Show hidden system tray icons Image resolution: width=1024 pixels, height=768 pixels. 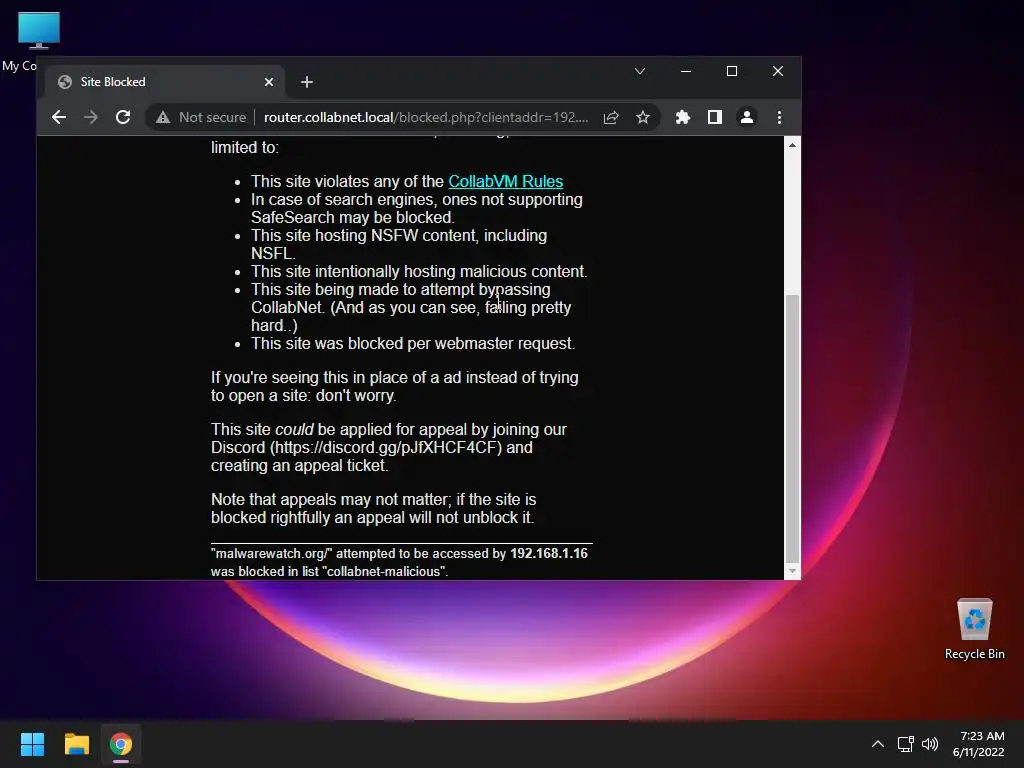pyautogui.click(x=878, y=744)
